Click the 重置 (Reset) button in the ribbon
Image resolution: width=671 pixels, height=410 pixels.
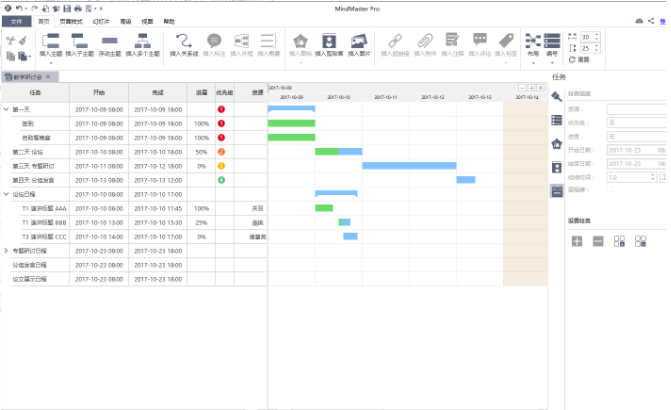coord(578,60)
